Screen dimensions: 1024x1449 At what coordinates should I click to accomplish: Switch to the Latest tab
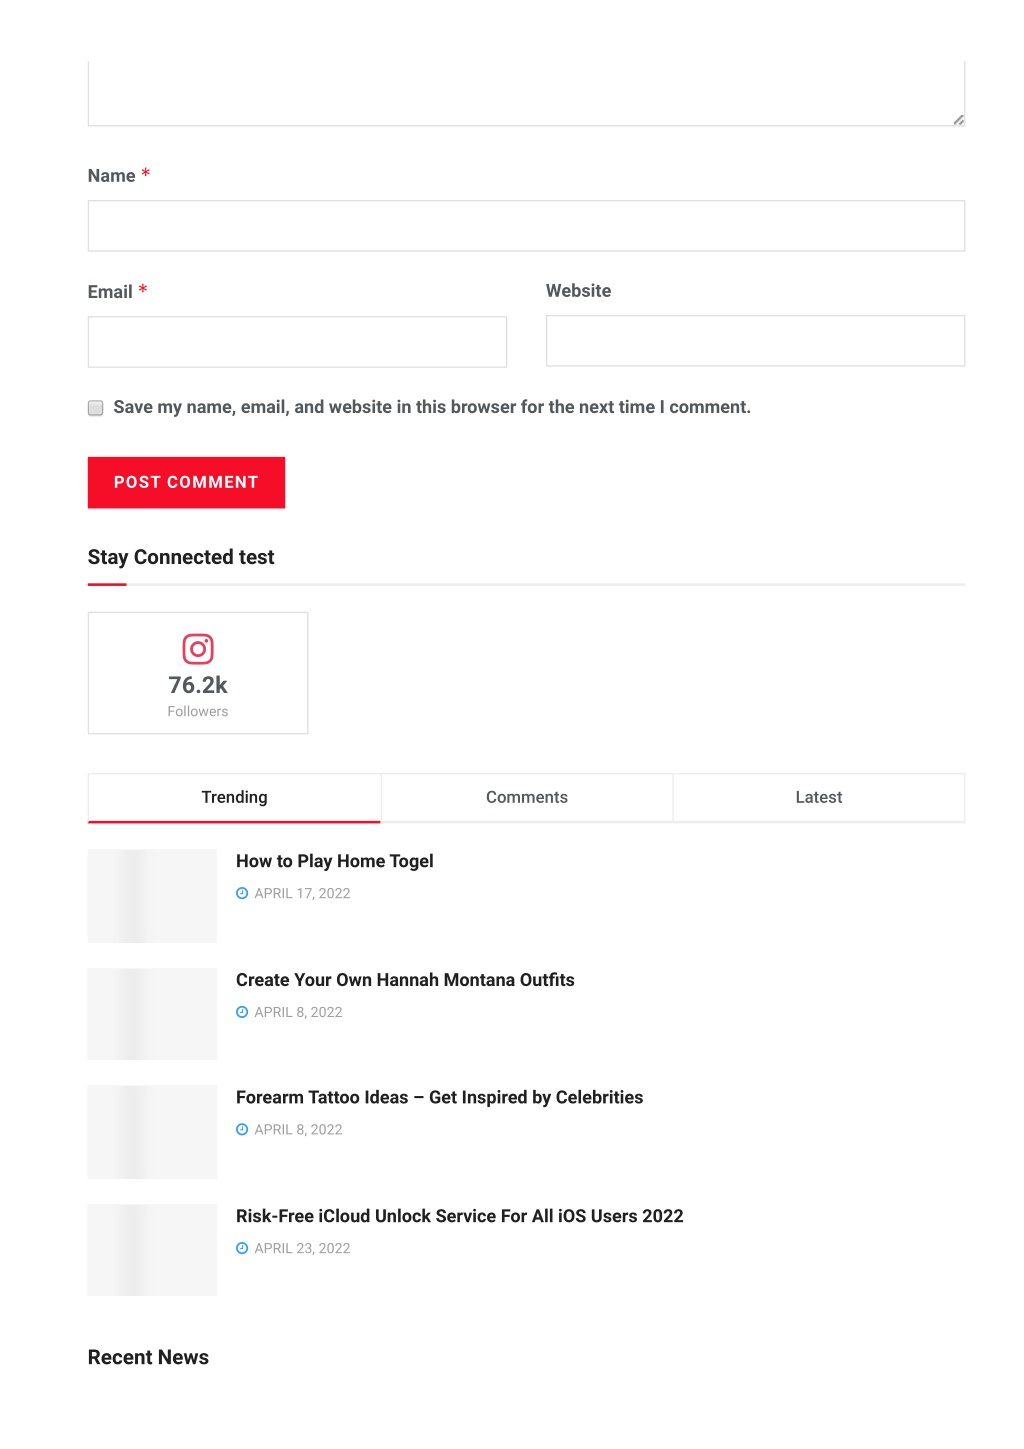click(819, 798)
